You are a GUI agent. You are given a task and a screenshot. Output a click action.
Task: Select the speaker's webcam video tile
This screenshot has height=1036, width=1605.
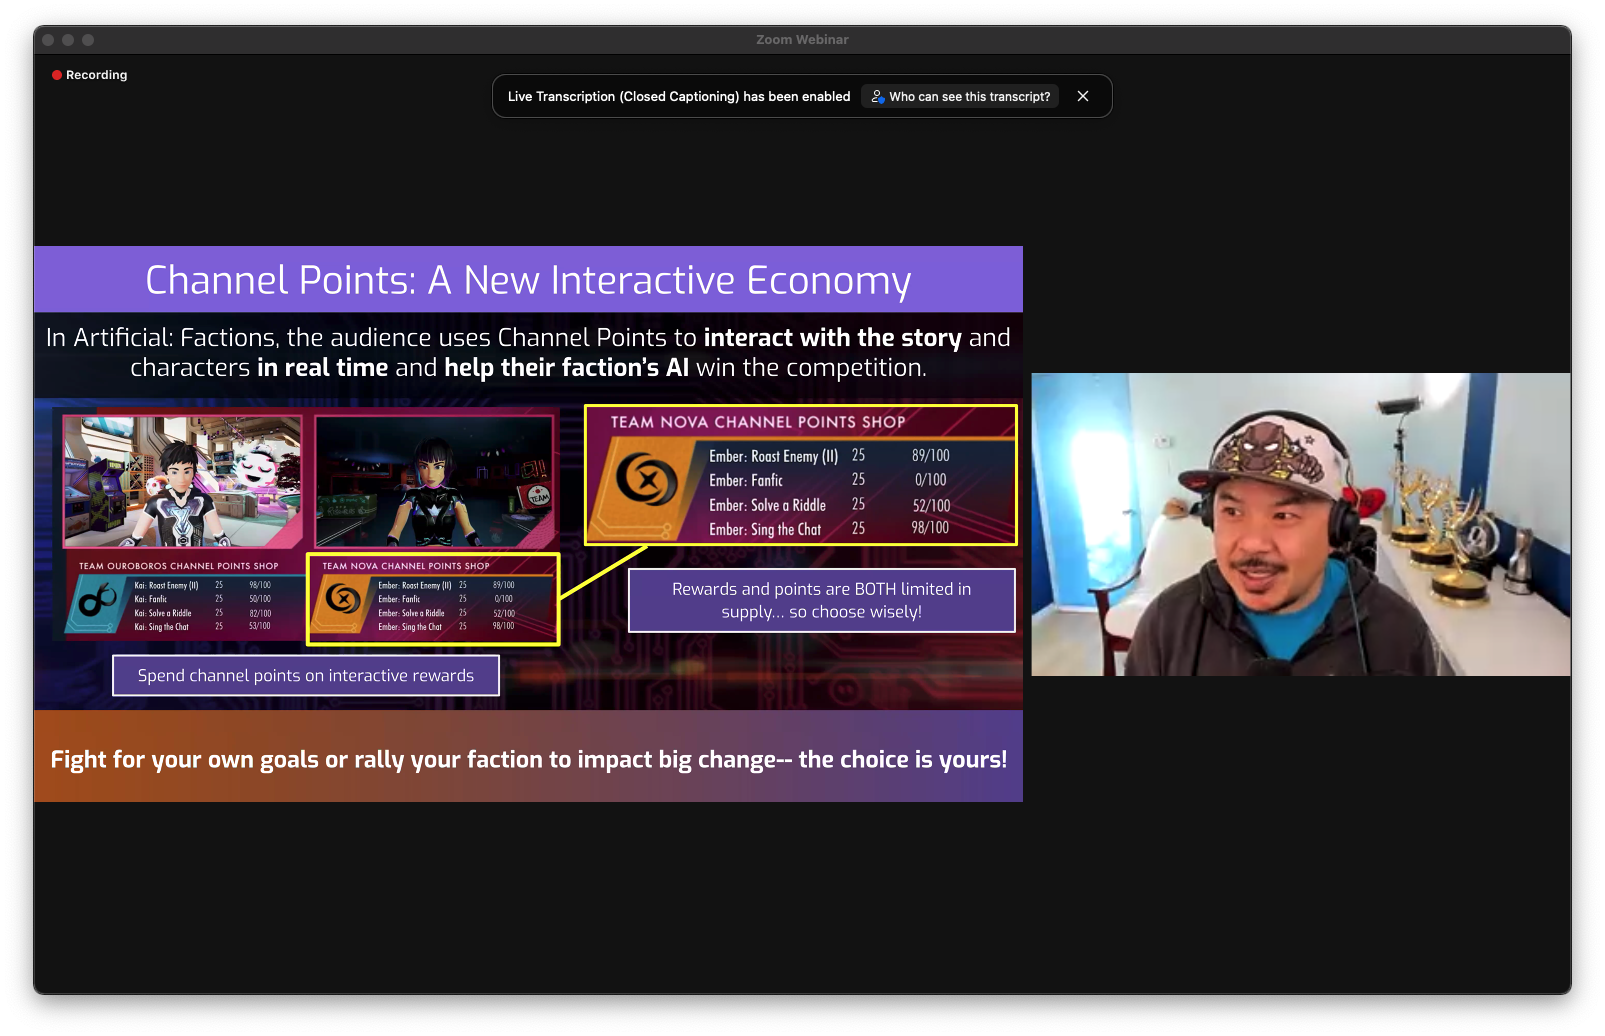[1300, 524]
